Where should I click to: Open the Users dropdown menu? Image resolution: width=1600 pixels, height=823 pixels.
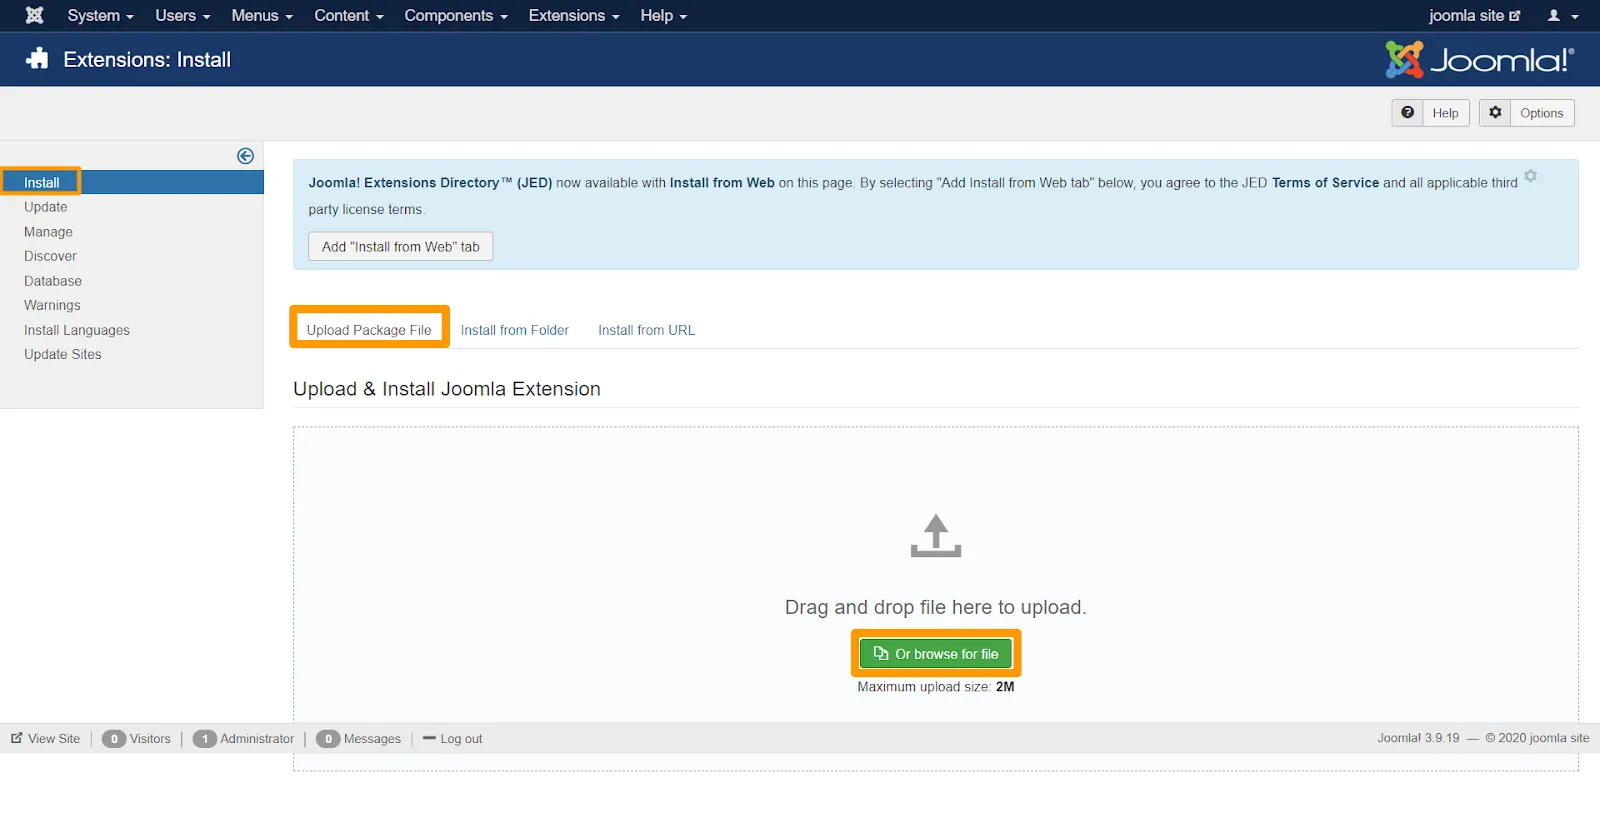tap(182, 15)
